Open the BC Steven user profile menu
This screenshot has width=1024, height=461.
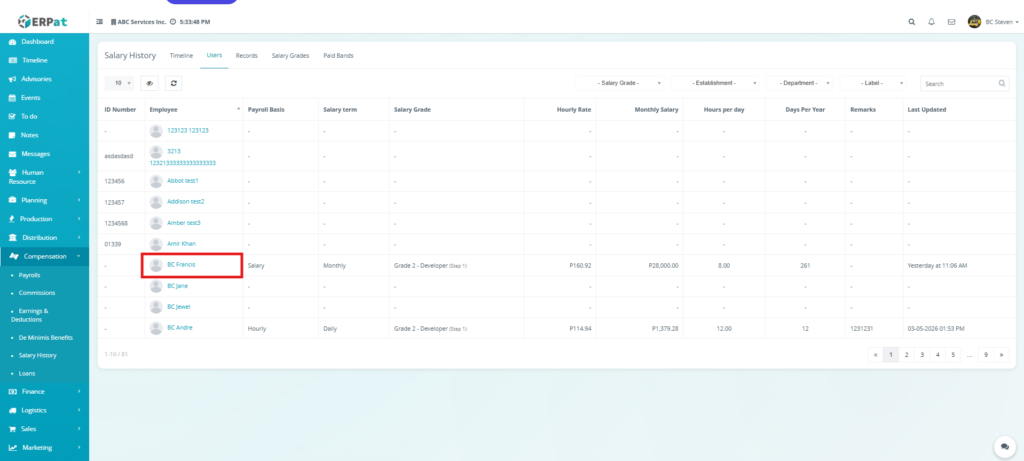coord(993,21)
